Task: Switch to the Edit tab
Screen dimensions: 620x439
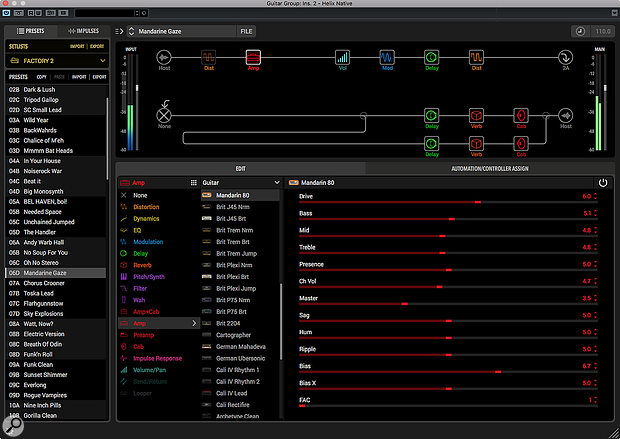Action: 240,168
